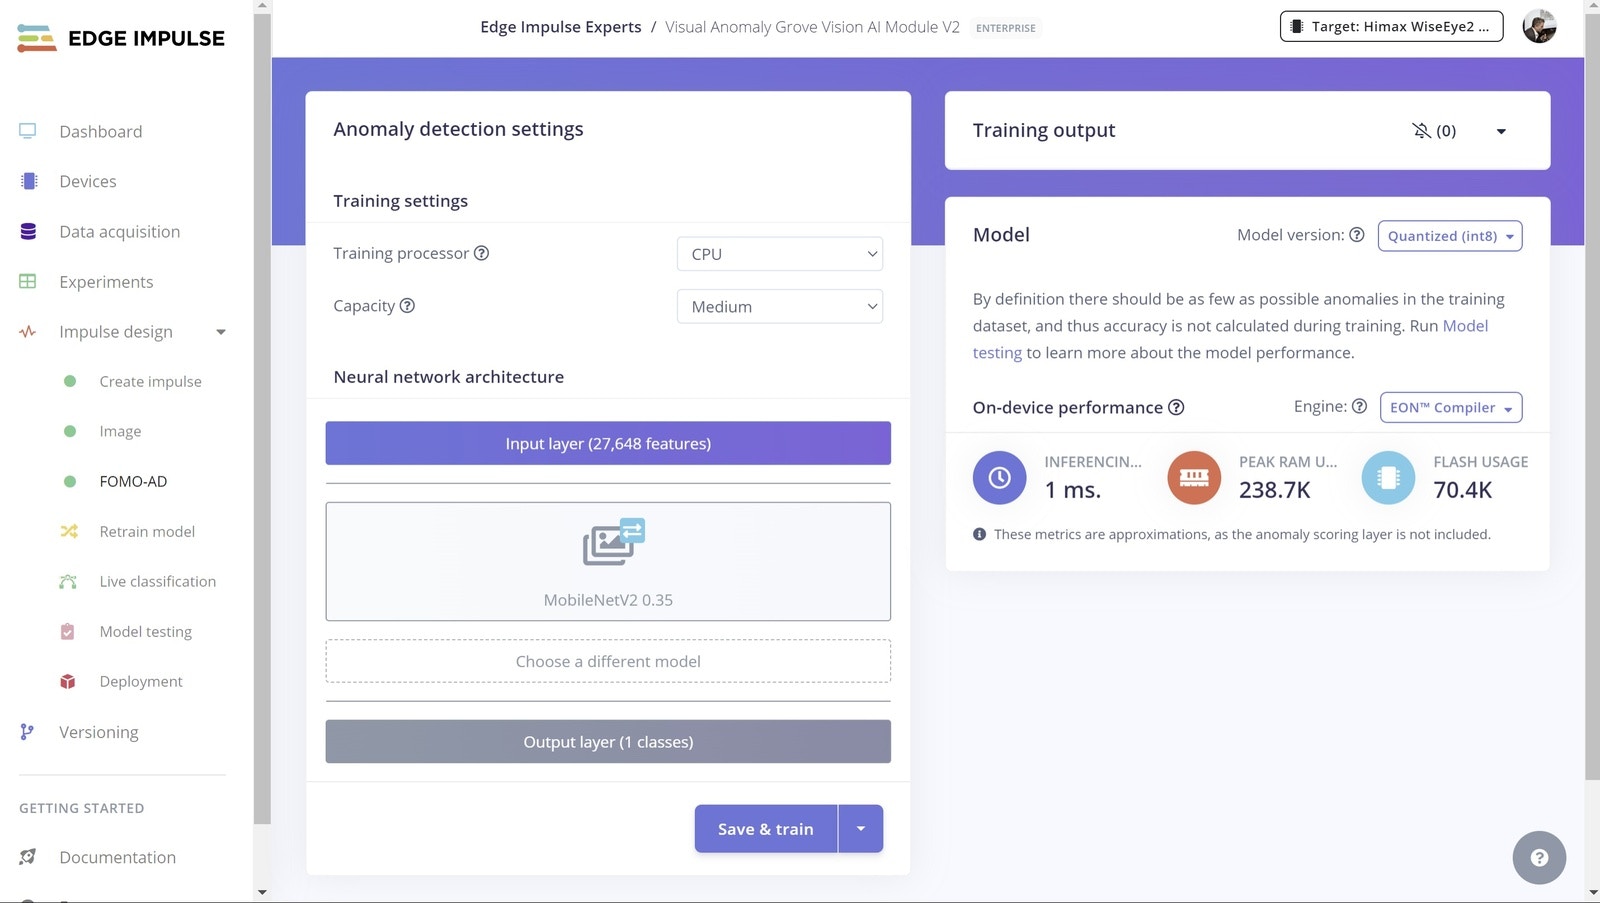Click the ENTERPRISE badge
This screenshot has height=903, width=1600.
pyautogui.click(x=1006, y=28)
